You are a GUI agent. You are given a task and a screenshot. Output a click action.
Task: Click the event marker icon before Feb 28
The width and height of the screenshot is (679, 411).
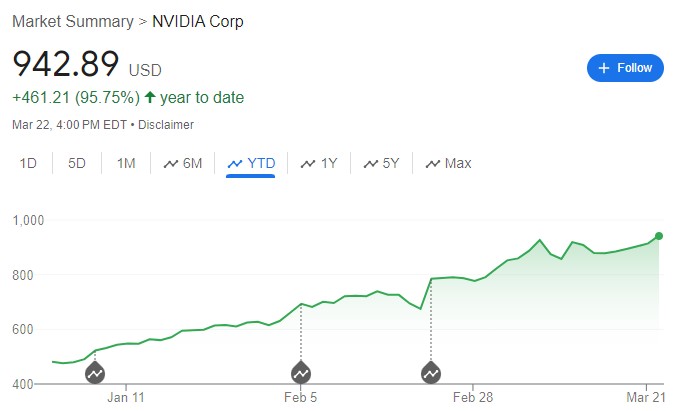pos(431,373)
